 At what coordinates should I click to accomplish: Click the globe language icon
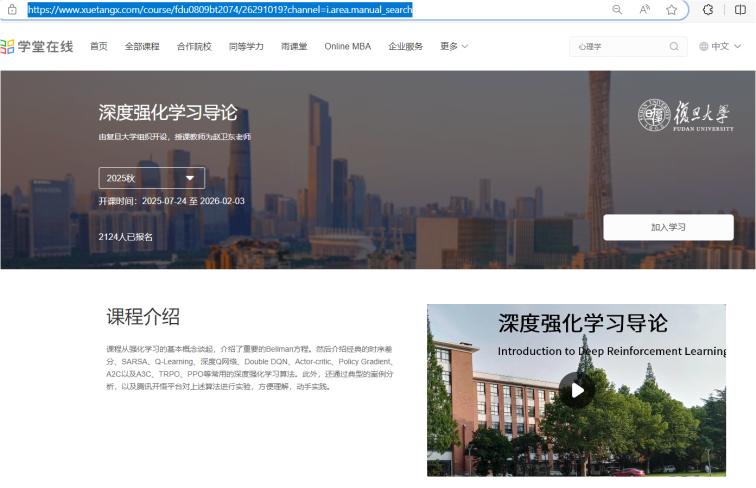pos(703,46)
